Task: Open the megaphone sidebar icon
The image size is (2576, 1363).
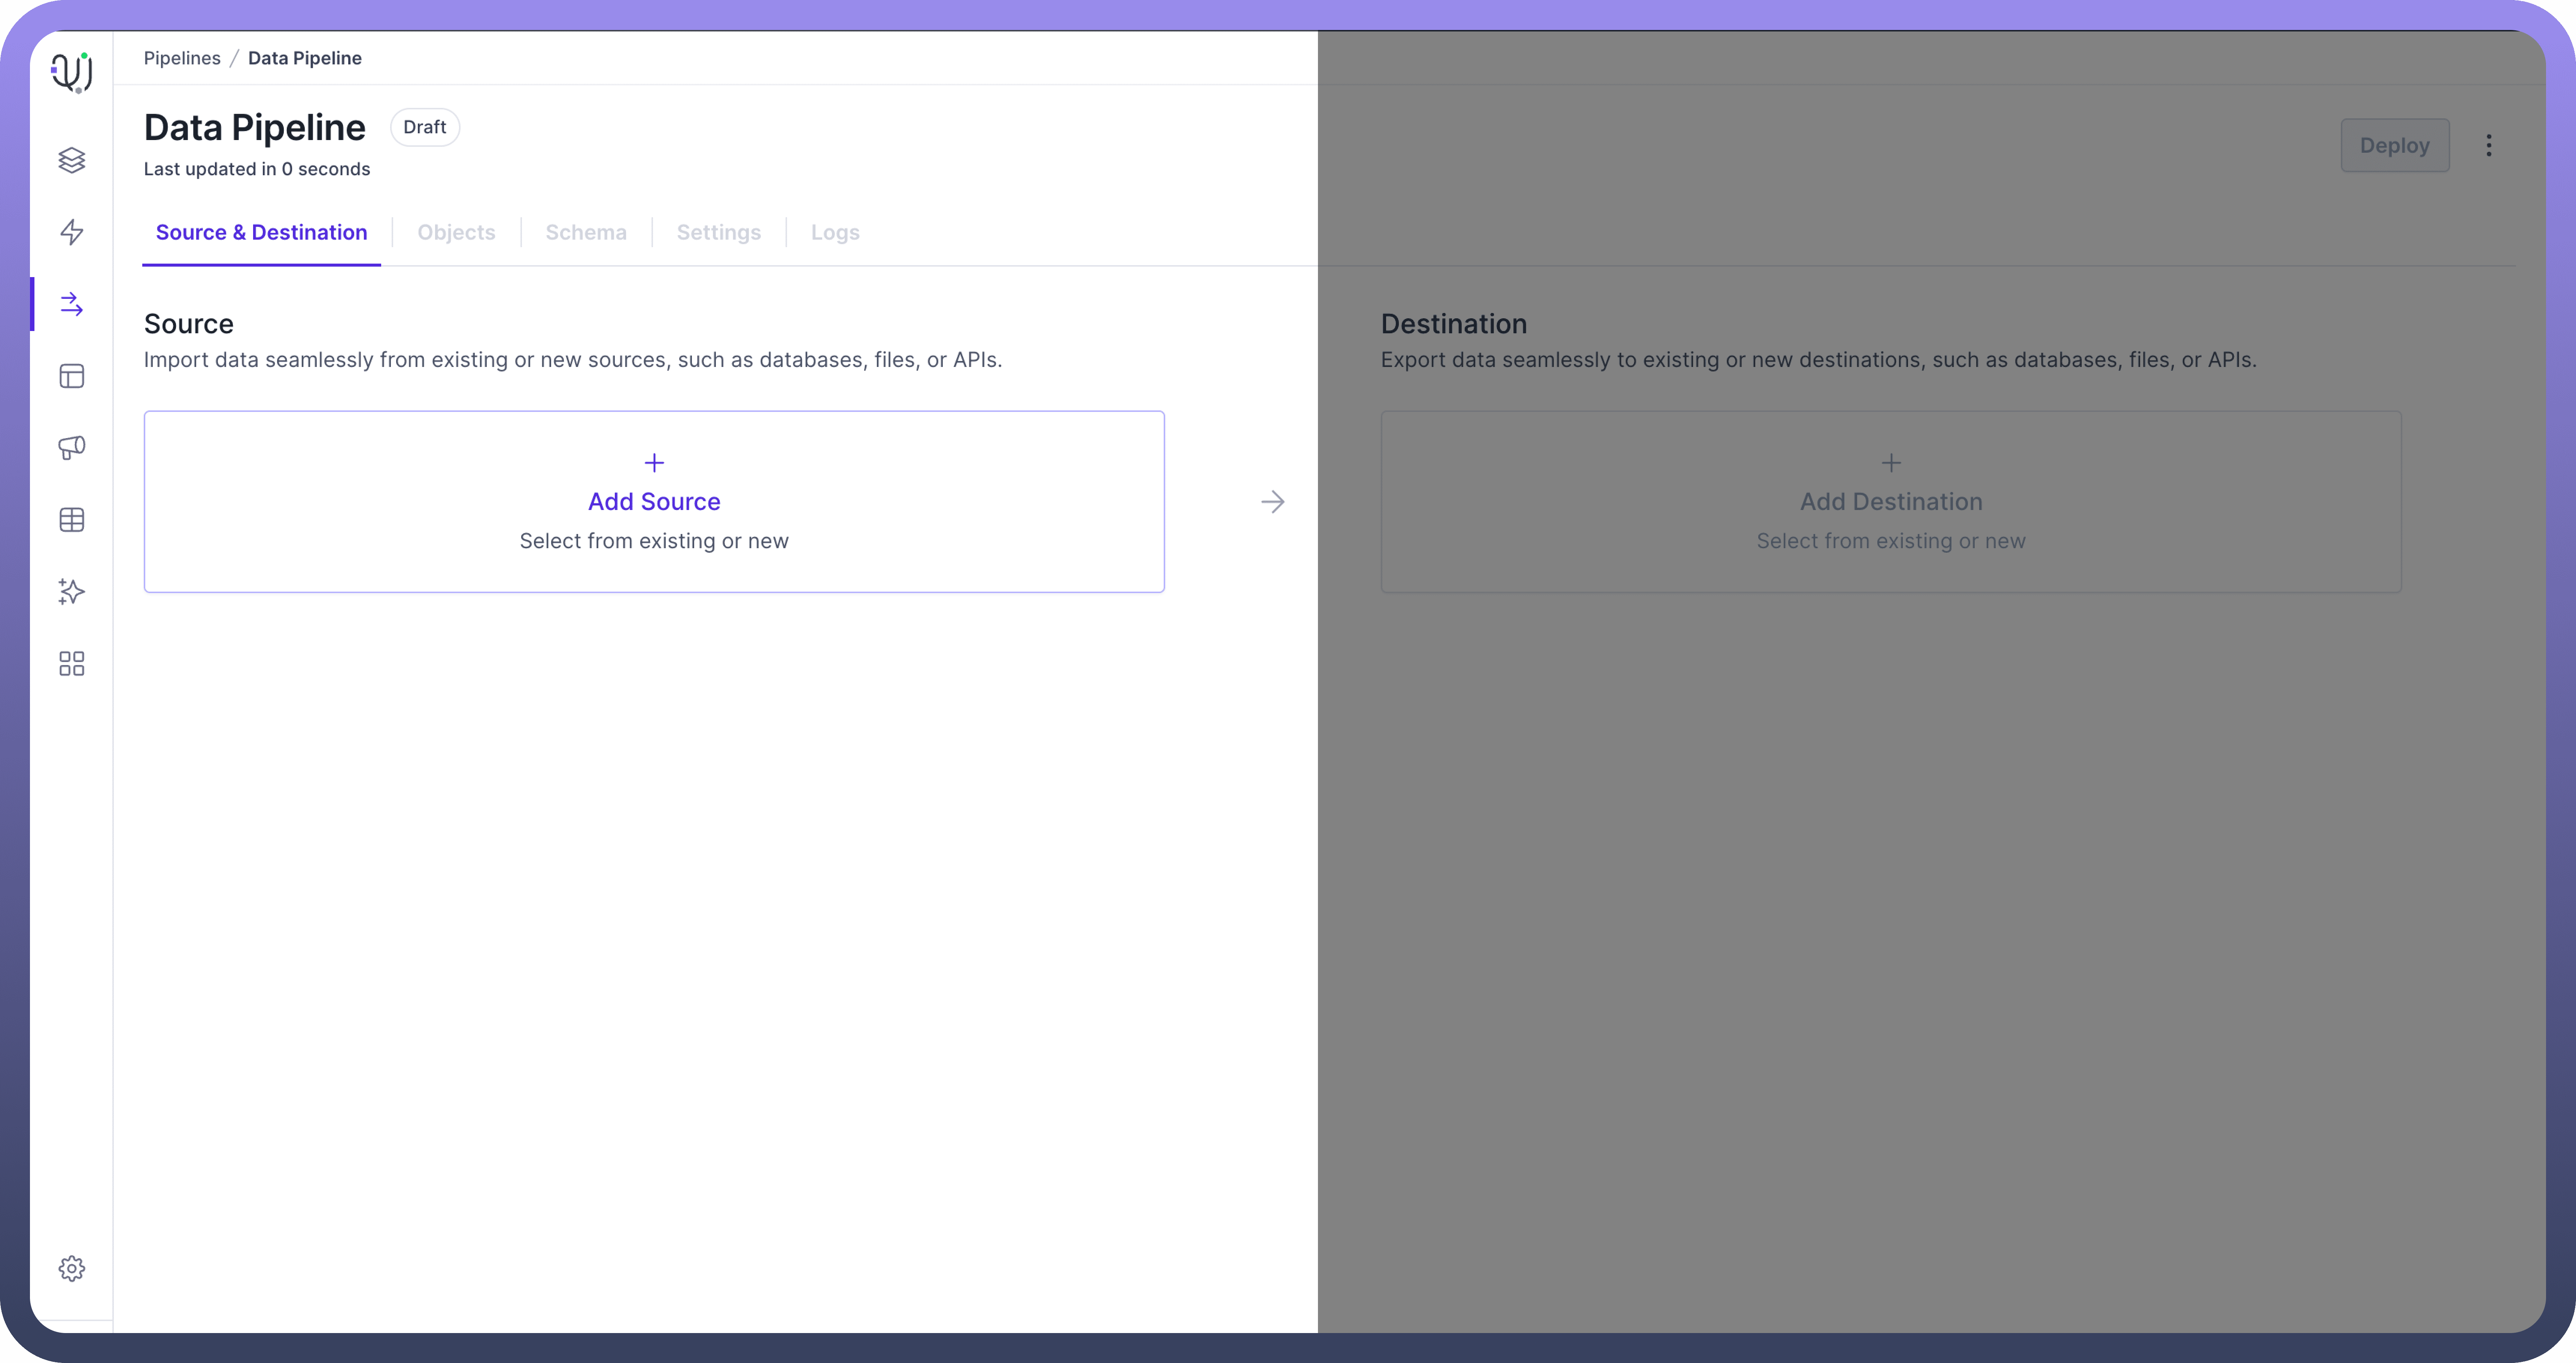Action: coord(71,447)
